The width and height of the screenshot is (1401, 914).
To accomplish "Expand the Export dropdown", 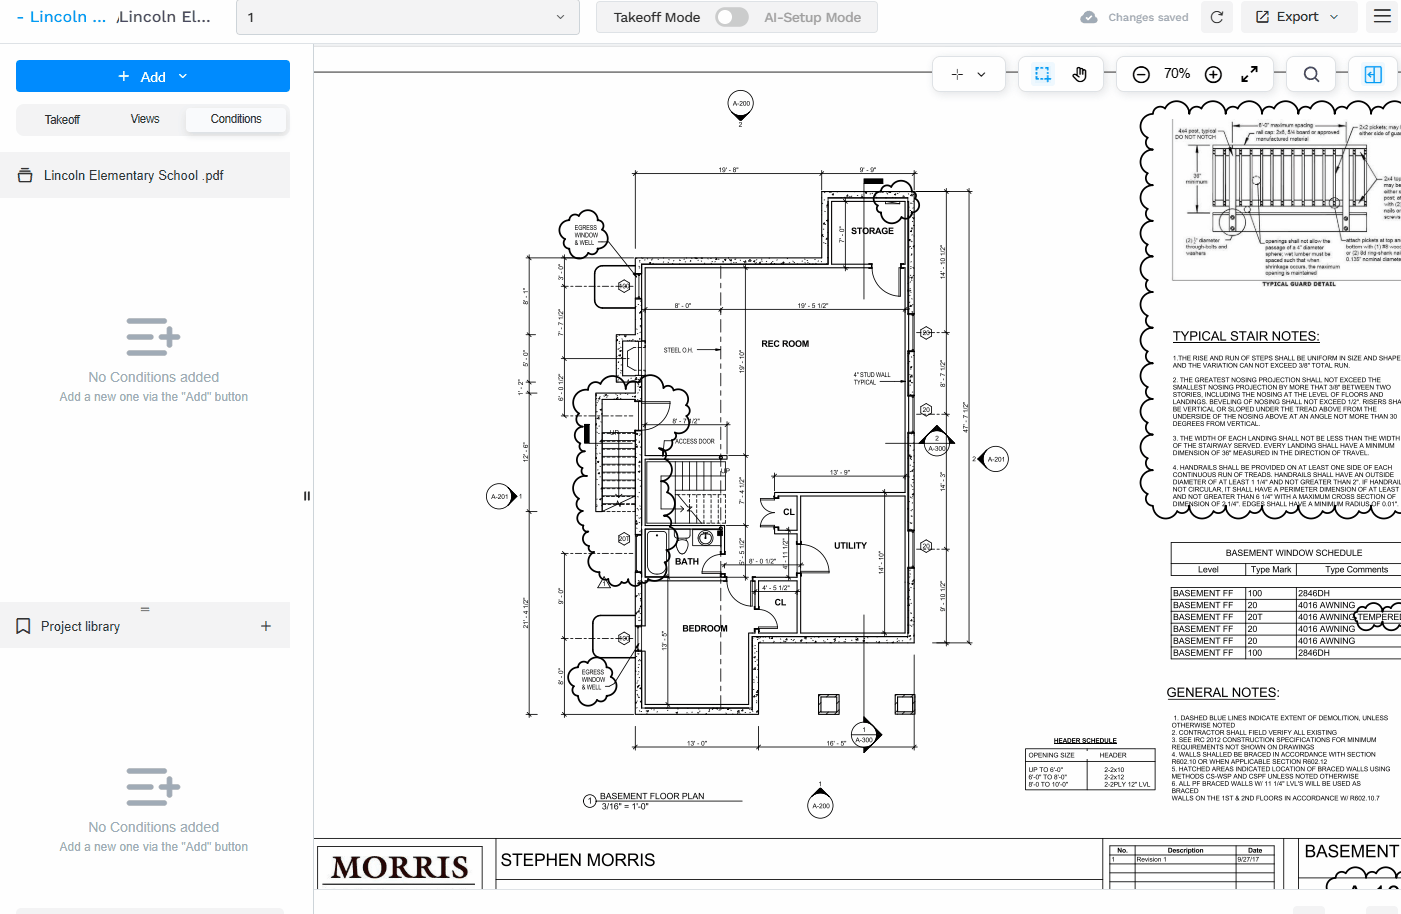I will pyautogui.click(x=1298, y=17).
